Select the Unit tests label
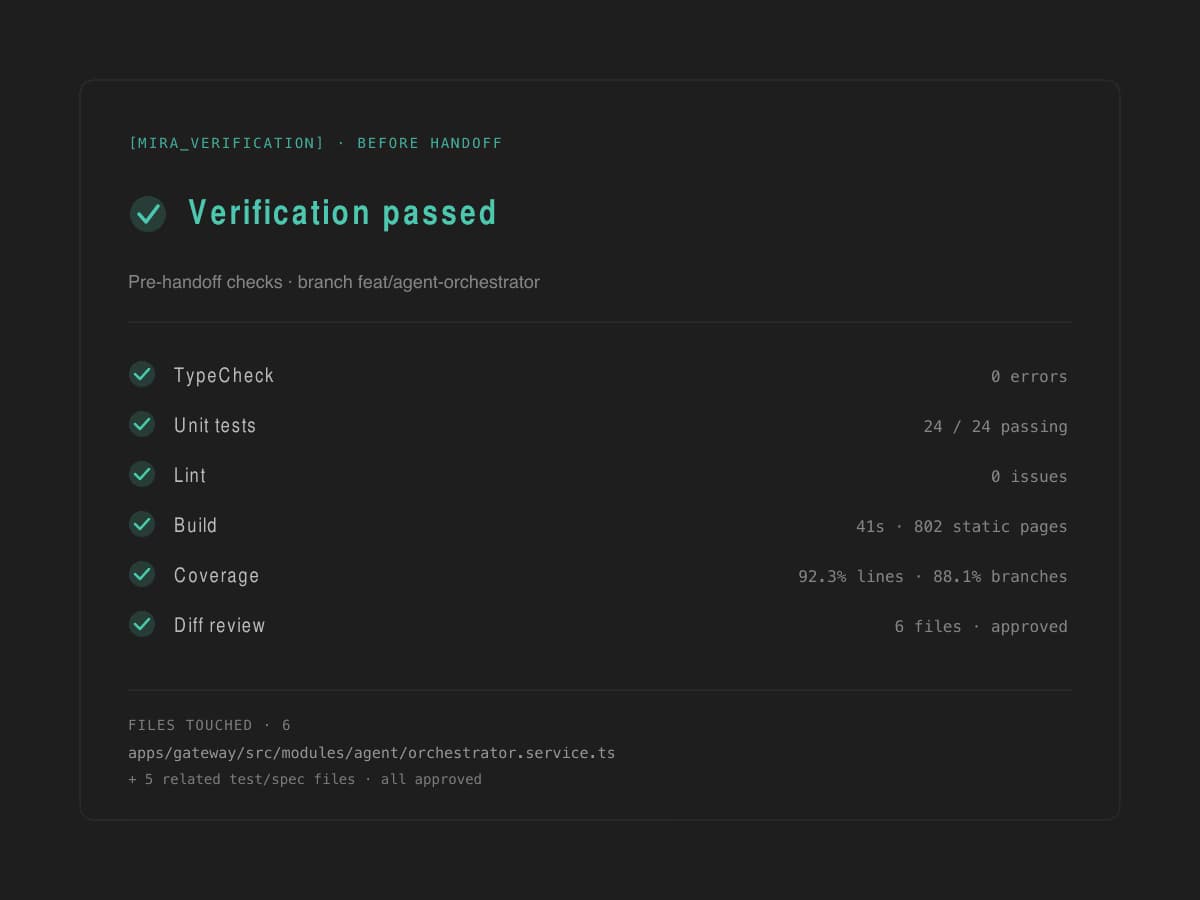This screenshot has height=900, width=1200. tap(215, 425)
